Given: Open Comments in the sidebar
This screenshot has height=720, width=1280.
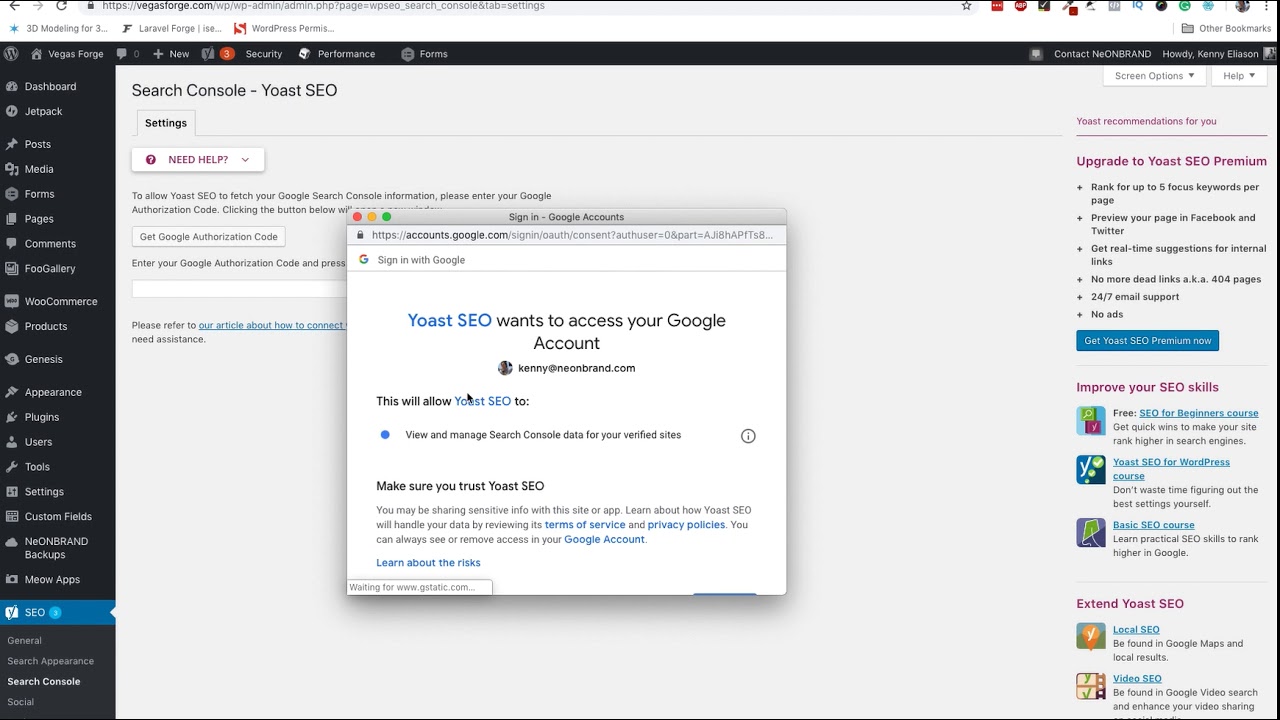Looking at the screenshot, I should pos(50,244).
